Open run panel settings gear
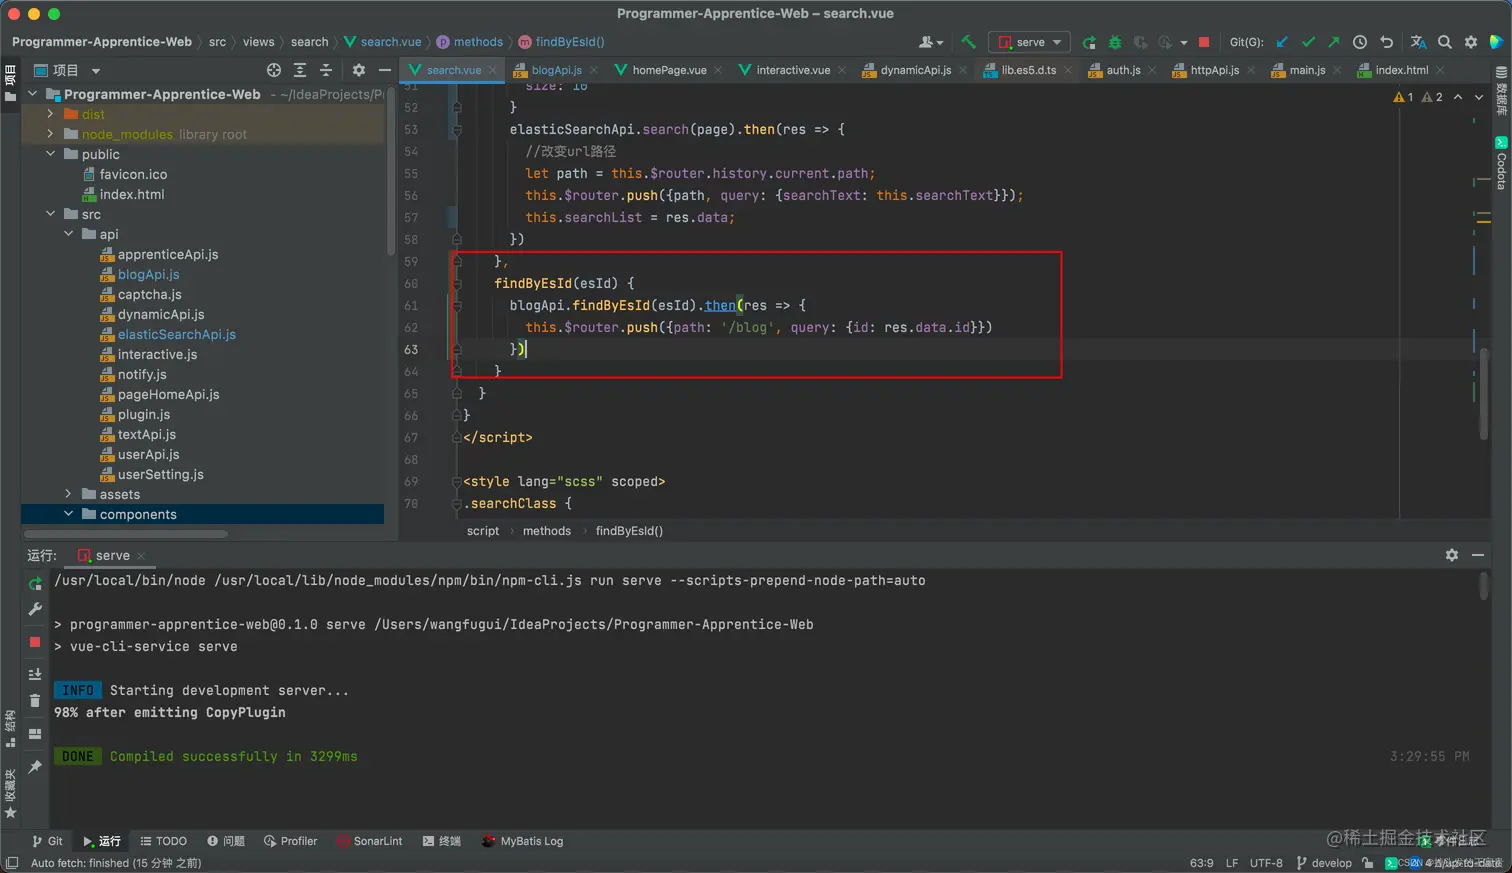This screenshot has width=1512, height=873. [x=1452, y=555]
